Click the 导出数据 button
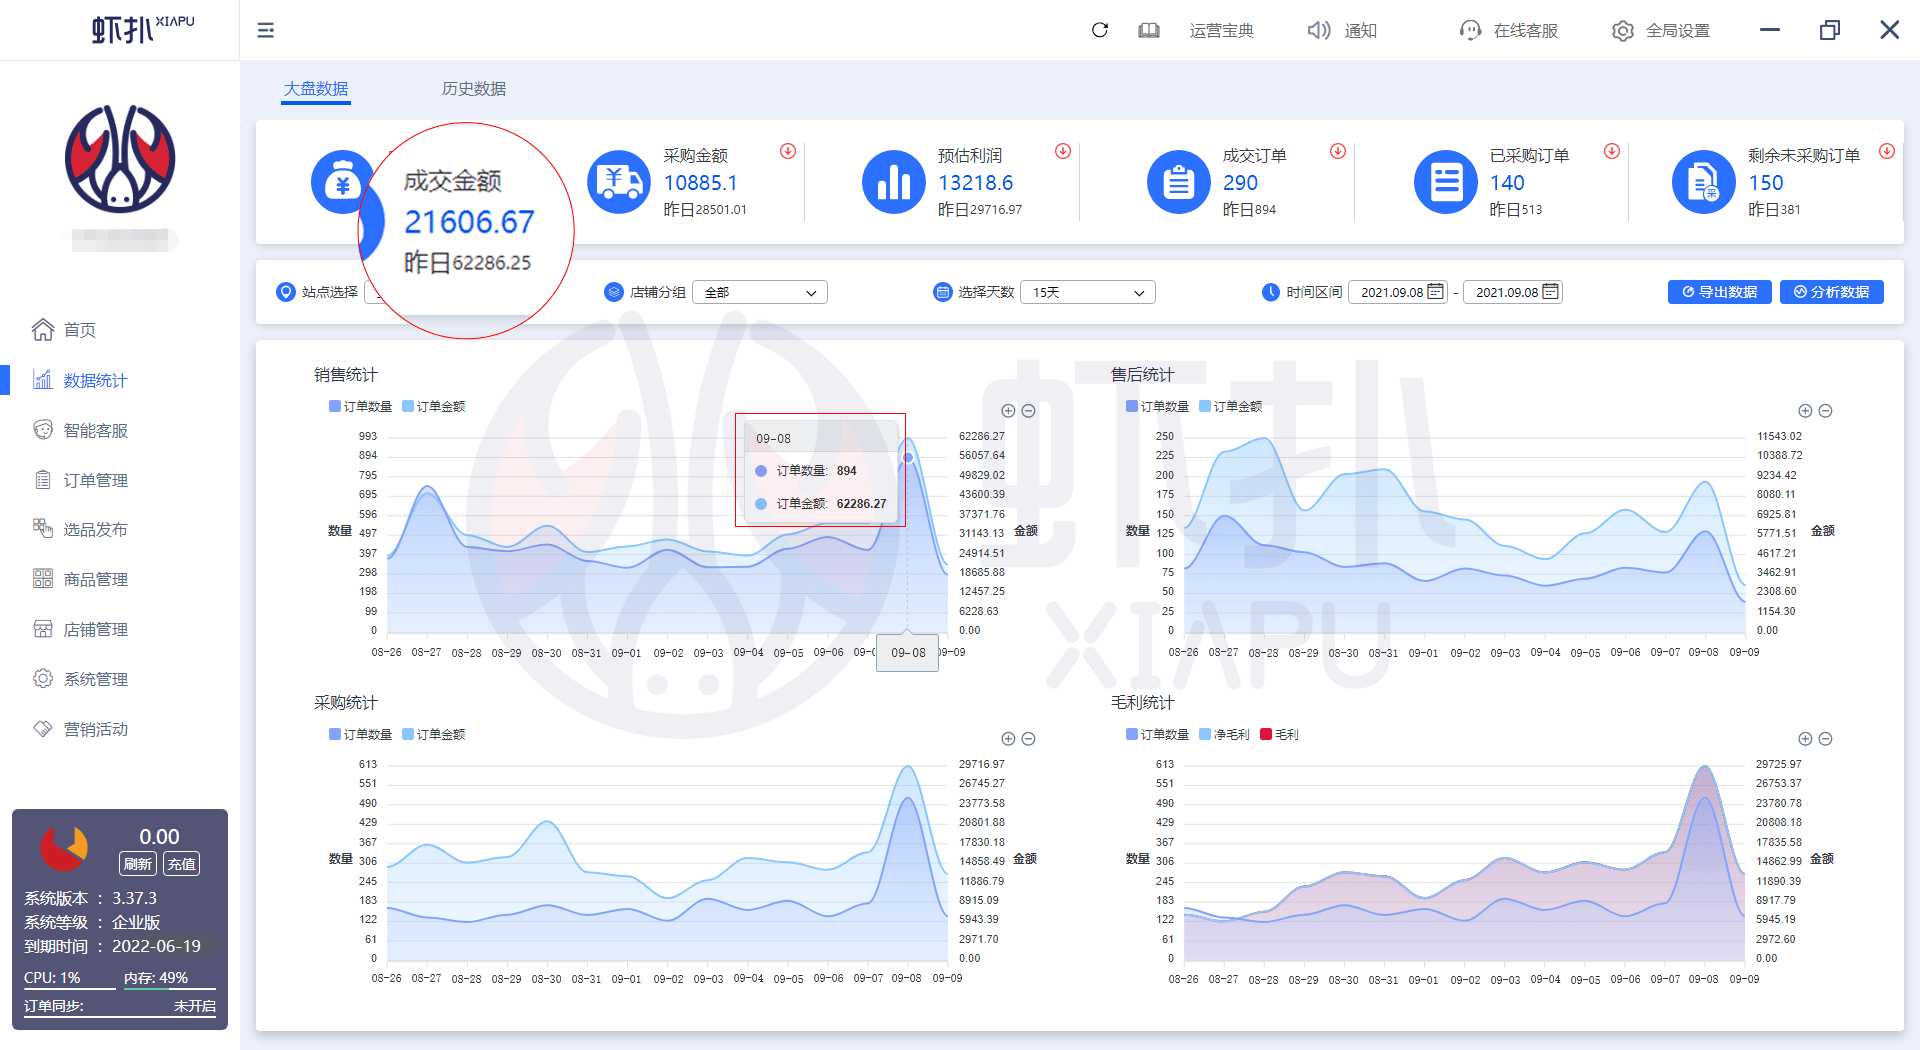This screenshot has width=1920, height=1050. click(x=1719, y=292)
